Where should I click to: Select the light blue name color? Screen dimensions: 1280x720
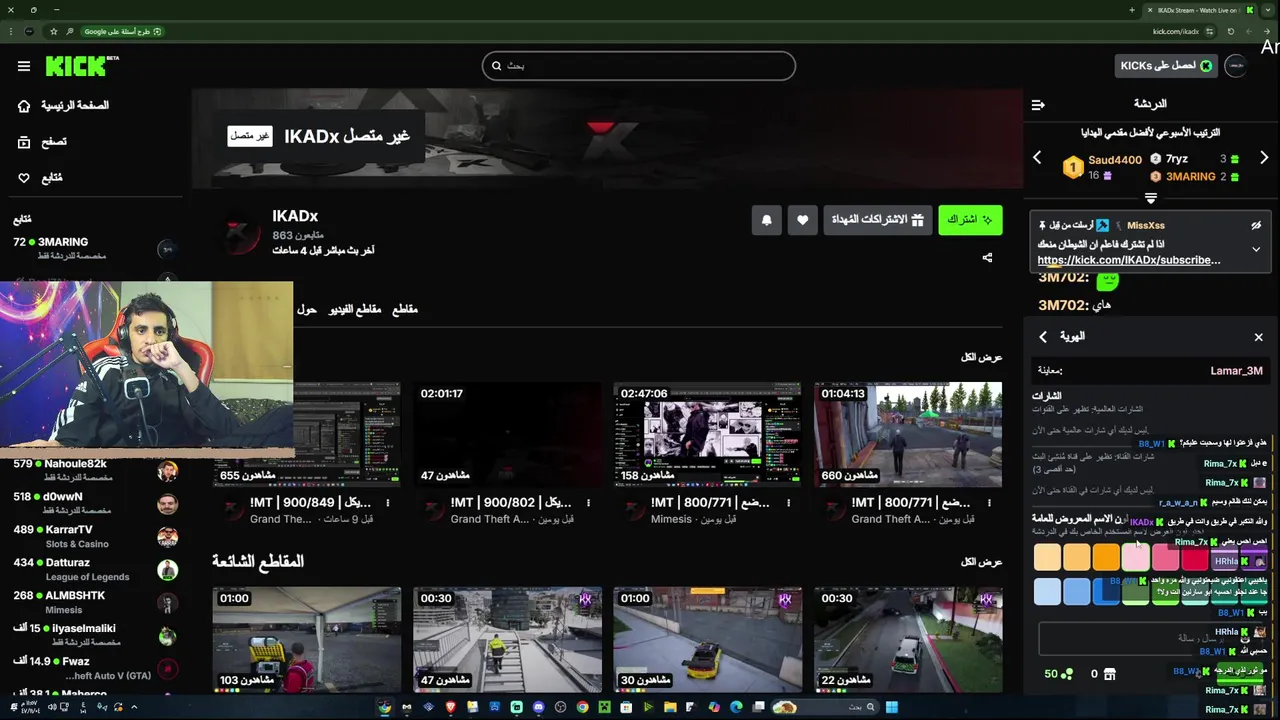pyautogui.click(x=1047, y=591)
